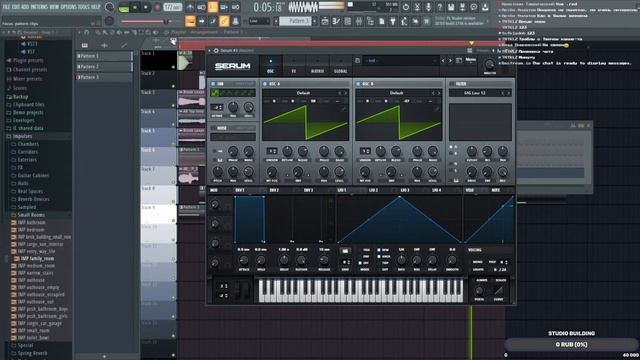
Task: Click previous preset arrow in Serum header
Action: (x=443, y=60)
